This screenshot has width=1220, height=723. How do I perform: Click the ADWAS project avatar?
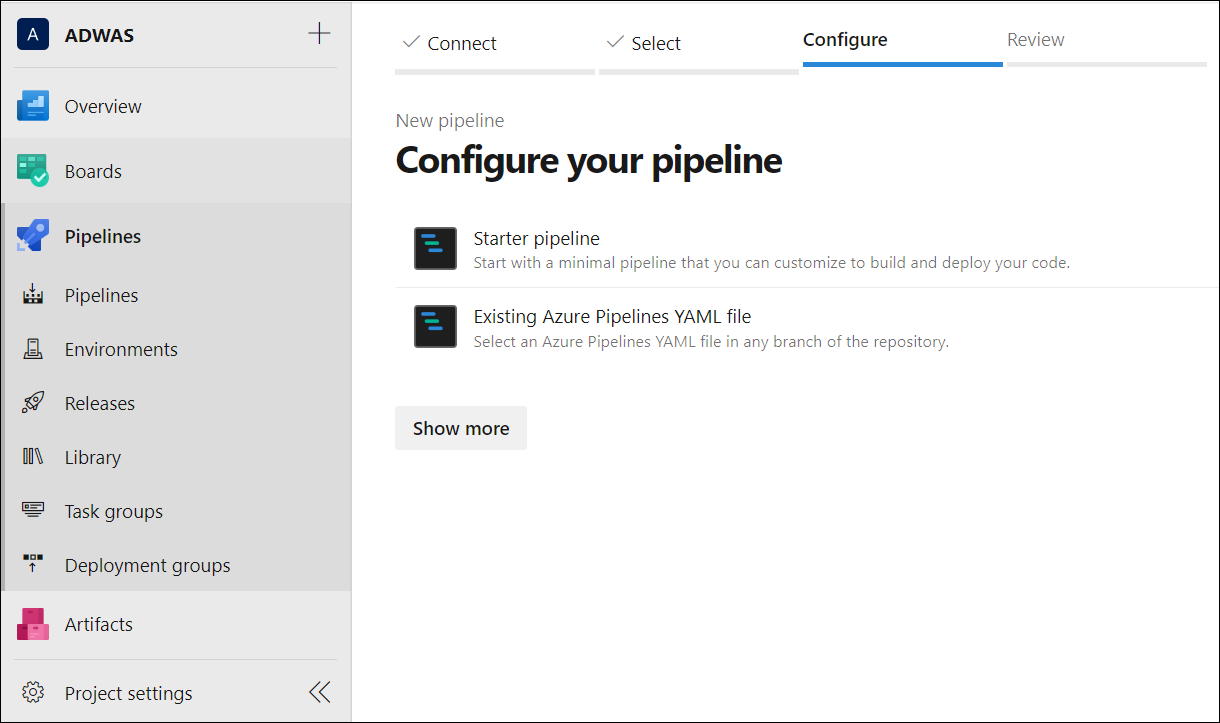(x=33, y=33)
